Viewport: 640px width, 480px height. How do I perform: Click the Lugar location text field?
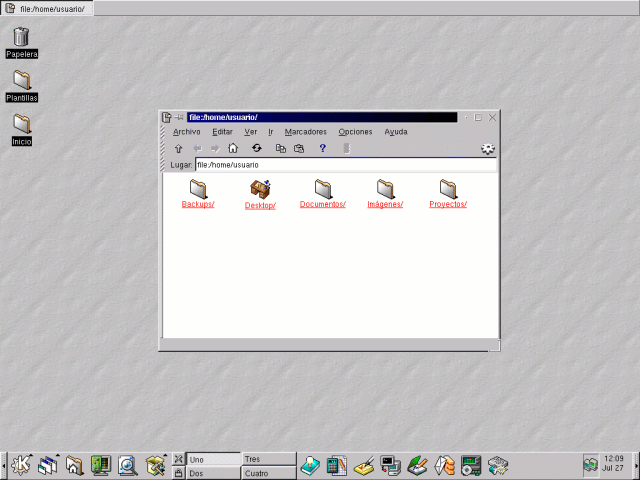coord(345,165)
